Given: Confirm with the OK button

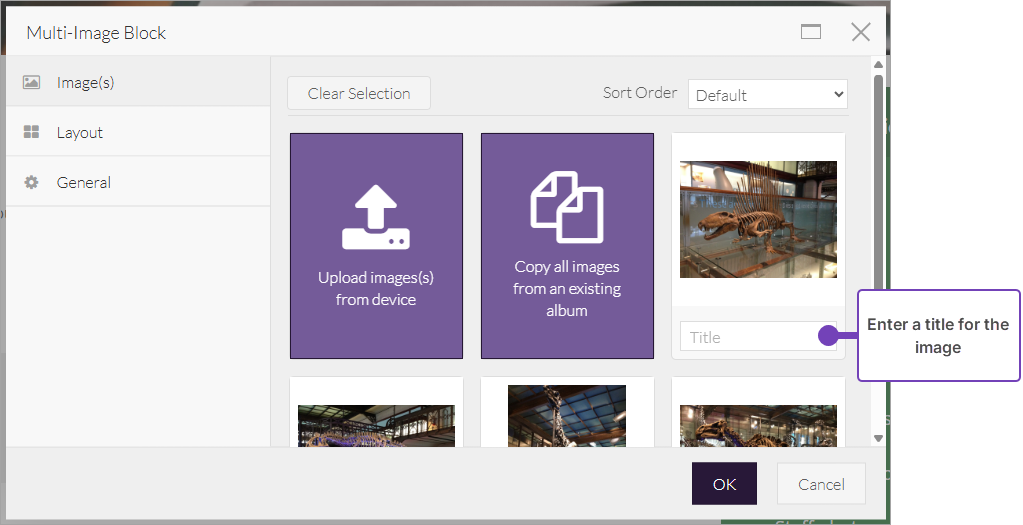Looking at the screenshot, I should click(724, 484).
